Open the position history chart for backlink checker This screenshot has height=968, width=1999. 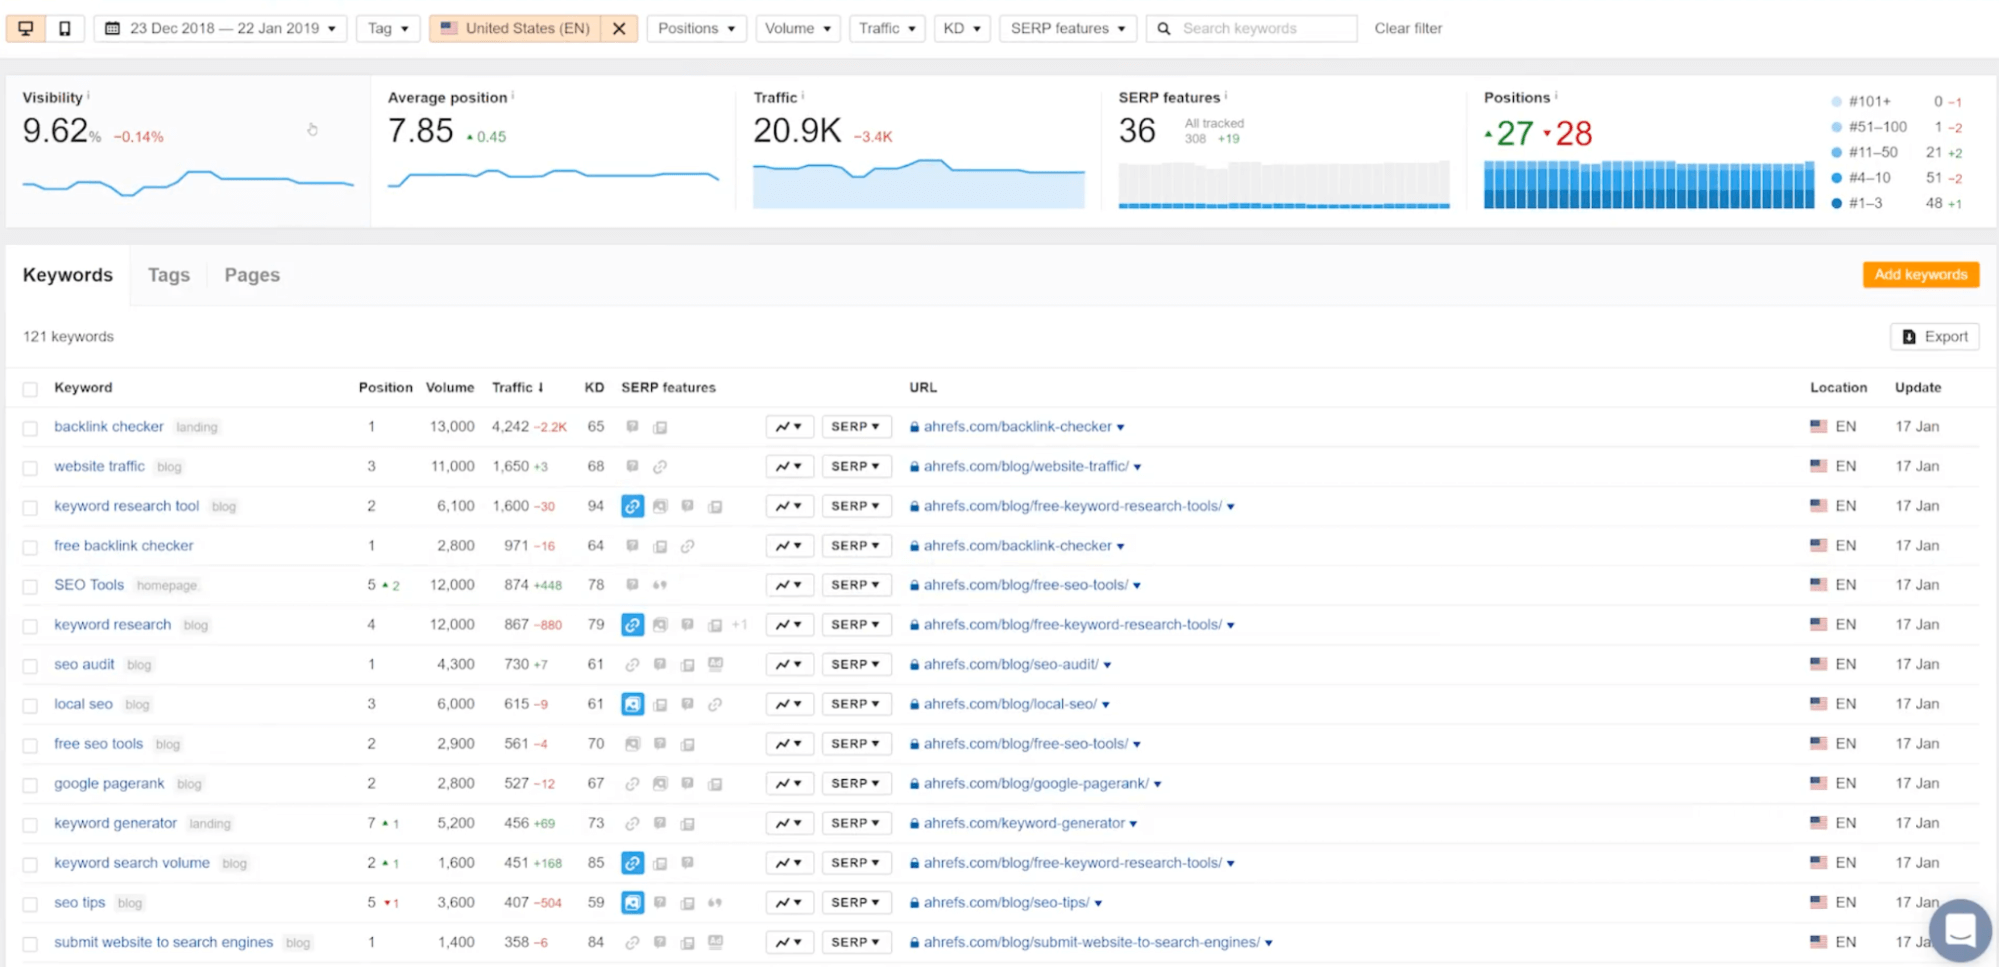pyautogui.click(x=789, y=427)
